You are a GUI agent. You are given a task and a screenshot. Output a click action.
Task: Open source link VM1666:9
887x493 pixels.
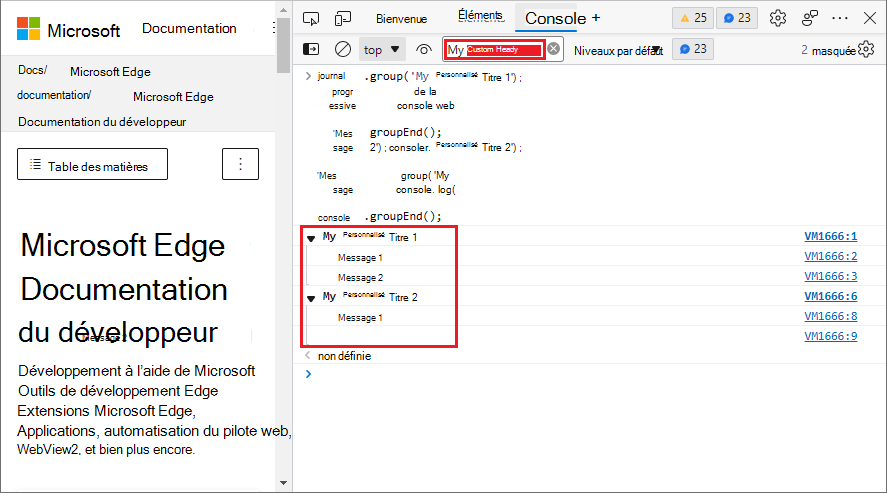(x=830, y=336)
